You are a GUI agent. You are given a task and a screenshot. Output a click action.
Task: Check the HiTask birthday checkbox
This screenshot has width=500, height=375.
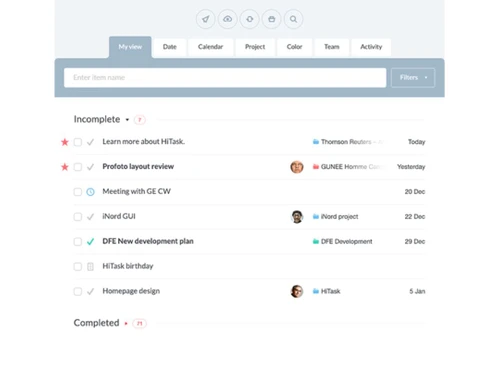(x=78, y=267)
